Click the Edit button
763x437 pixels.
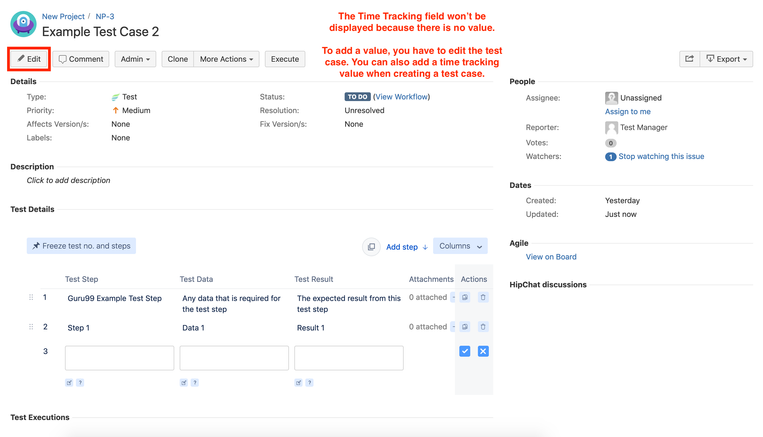(x=29, y=59)
